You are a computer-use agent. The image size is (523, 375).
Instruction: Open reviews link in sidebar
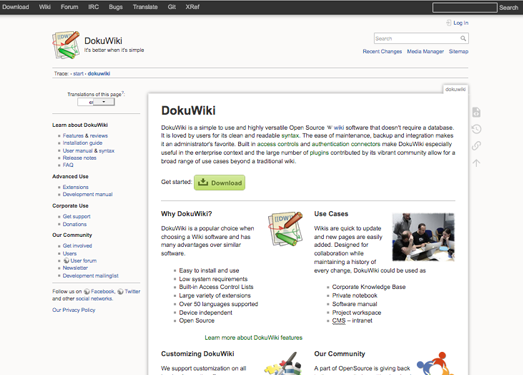pos(99,136)
